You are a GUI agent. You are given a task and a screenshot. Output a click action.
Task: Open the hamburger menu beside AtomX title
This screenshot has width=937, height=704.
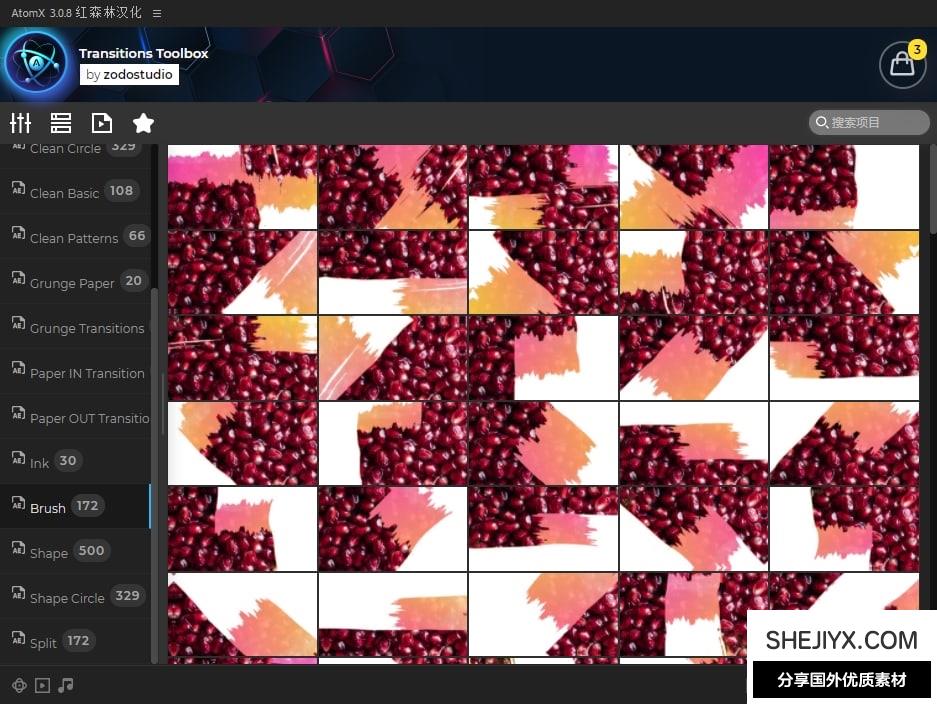(x=157, y=13)
